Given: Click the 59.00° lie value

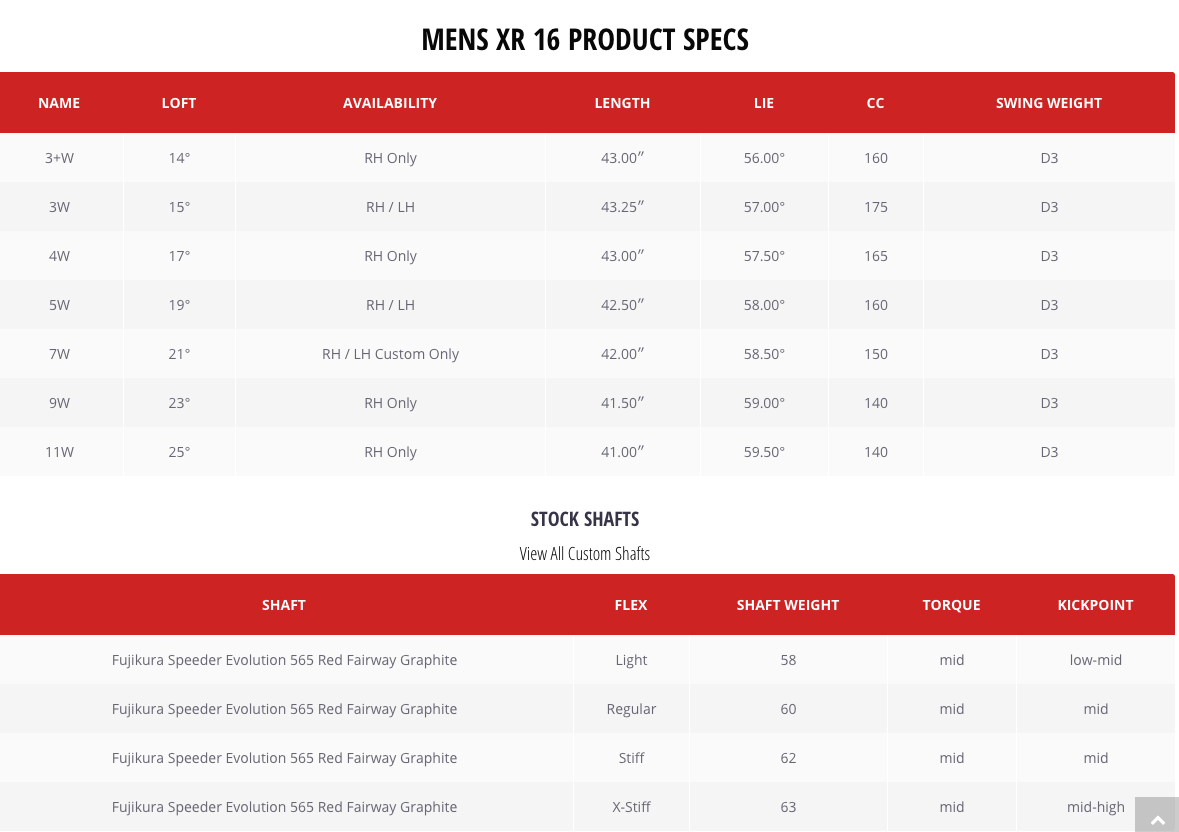Looking at the screenshot, I should pyautogui.click(x=764, y=402).
